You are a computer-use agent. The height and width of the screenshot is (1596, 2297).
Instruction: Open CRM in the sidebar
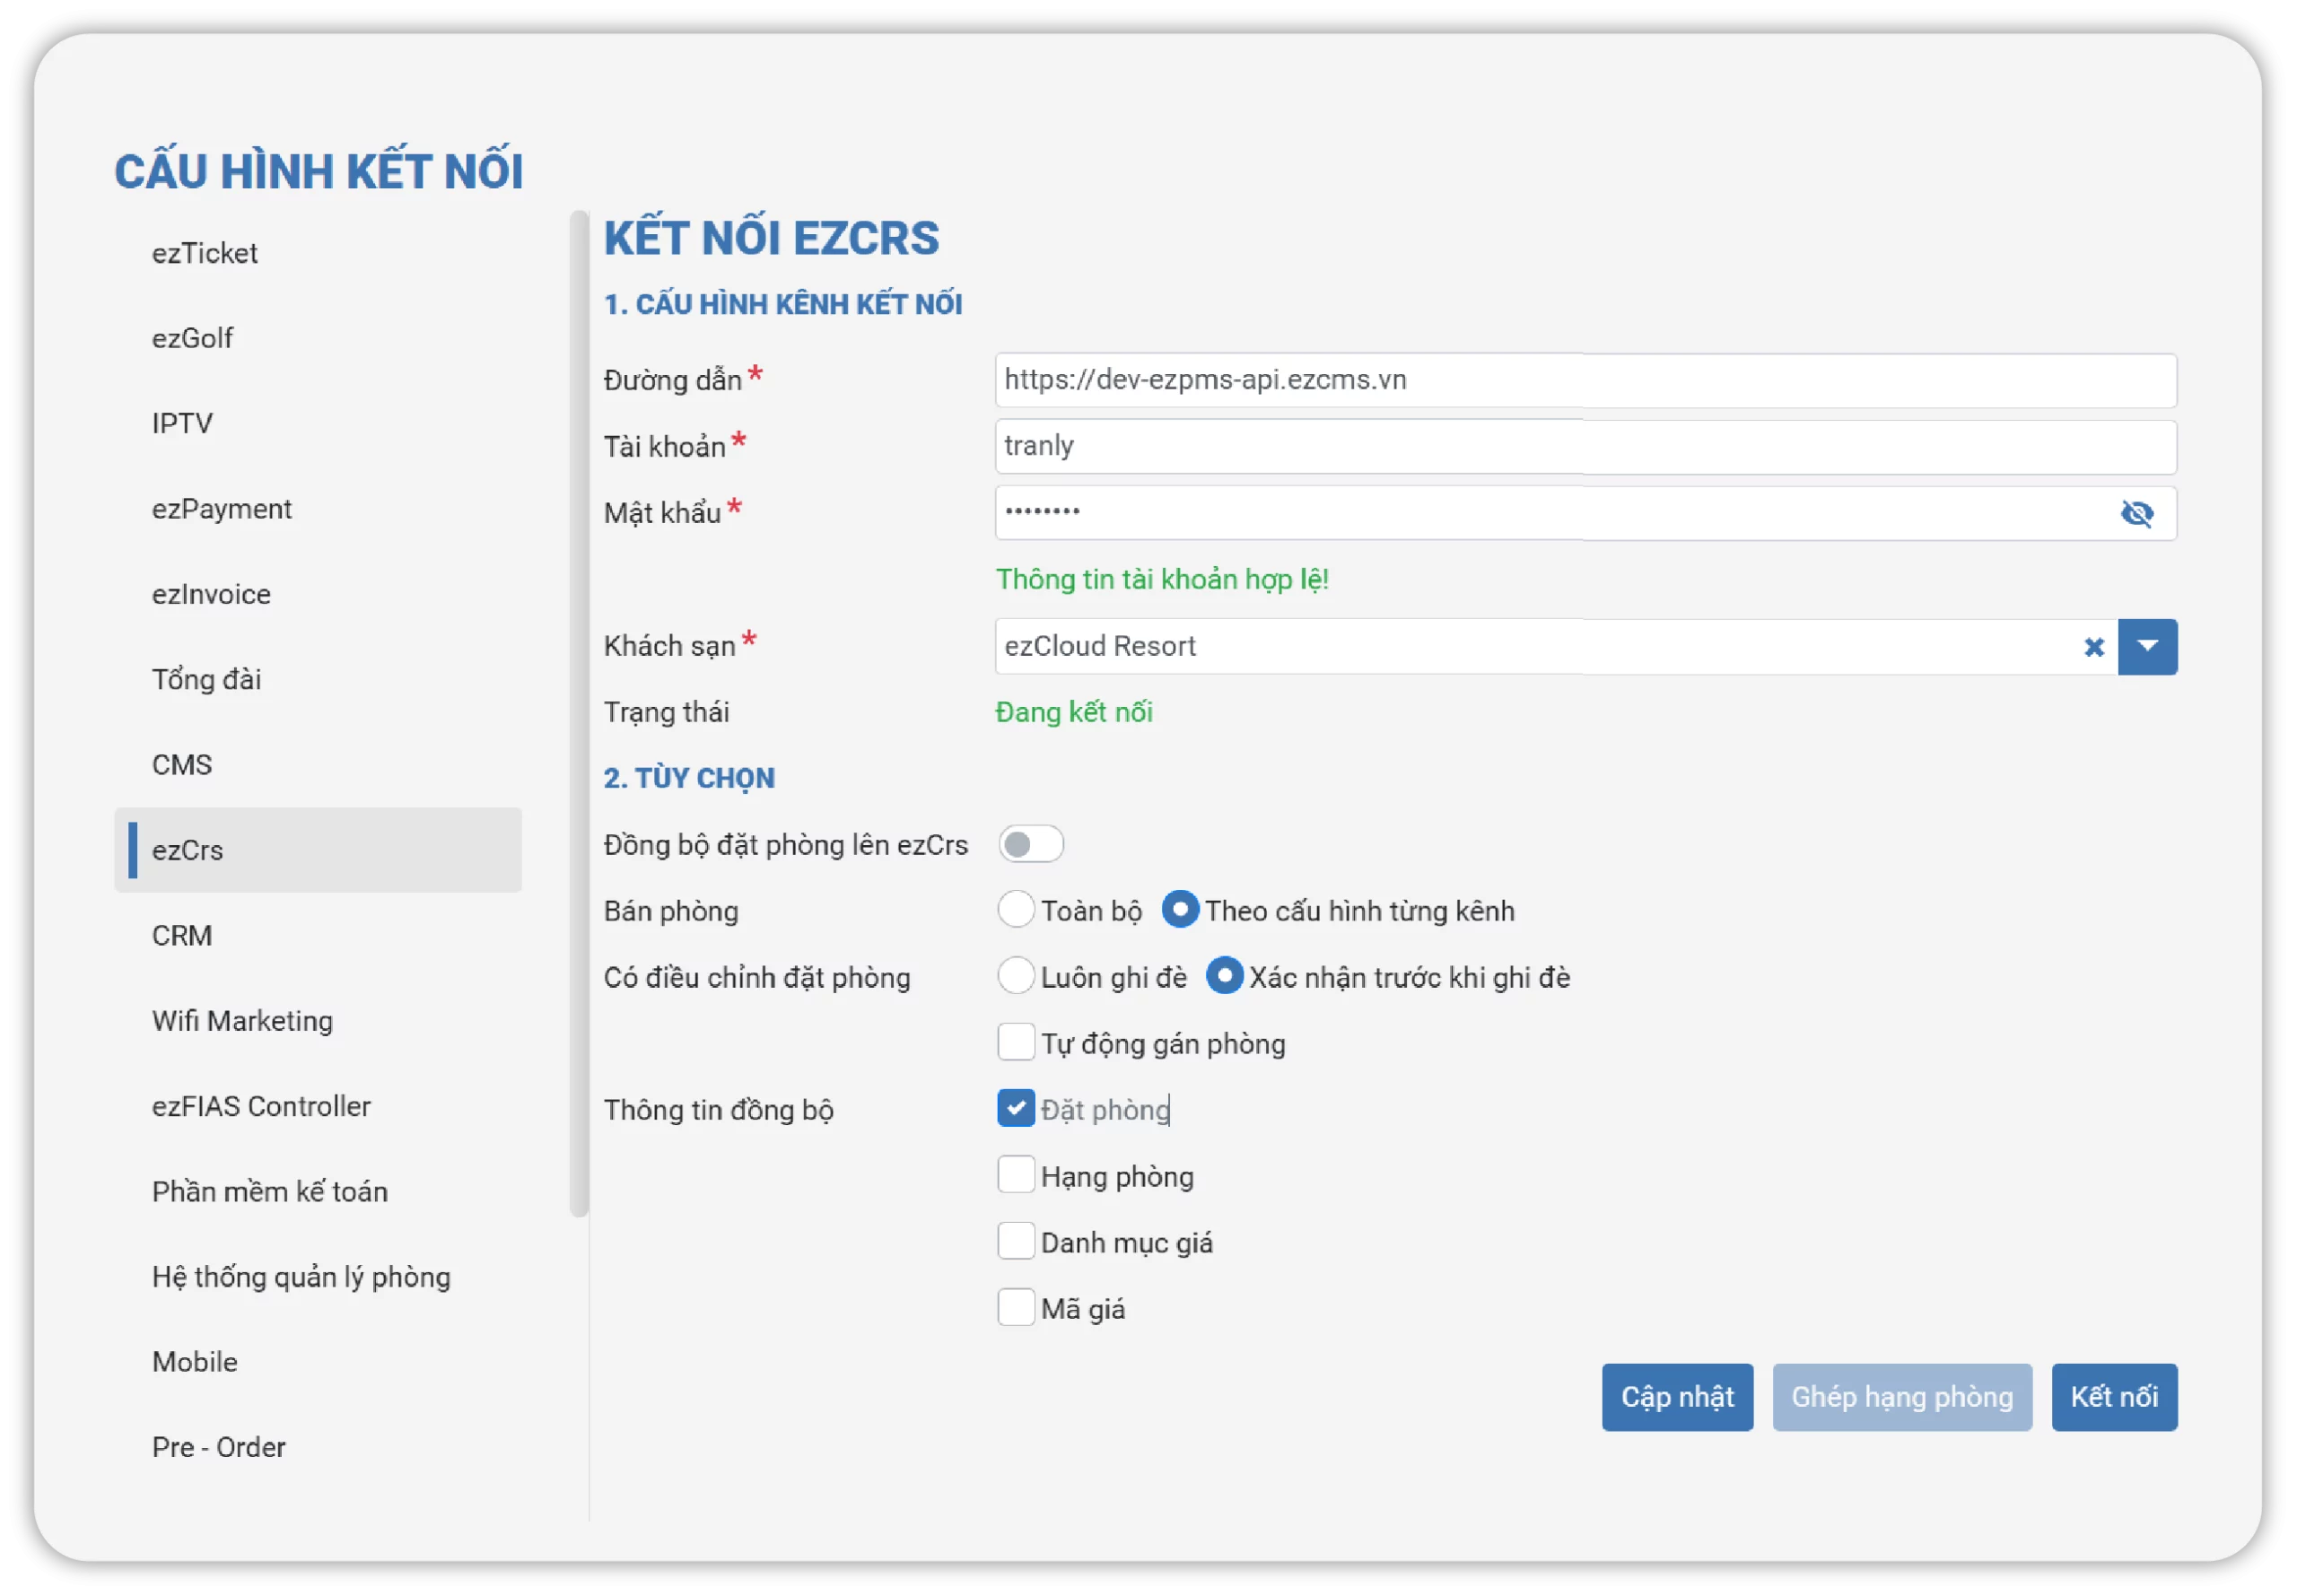[318, 935]
